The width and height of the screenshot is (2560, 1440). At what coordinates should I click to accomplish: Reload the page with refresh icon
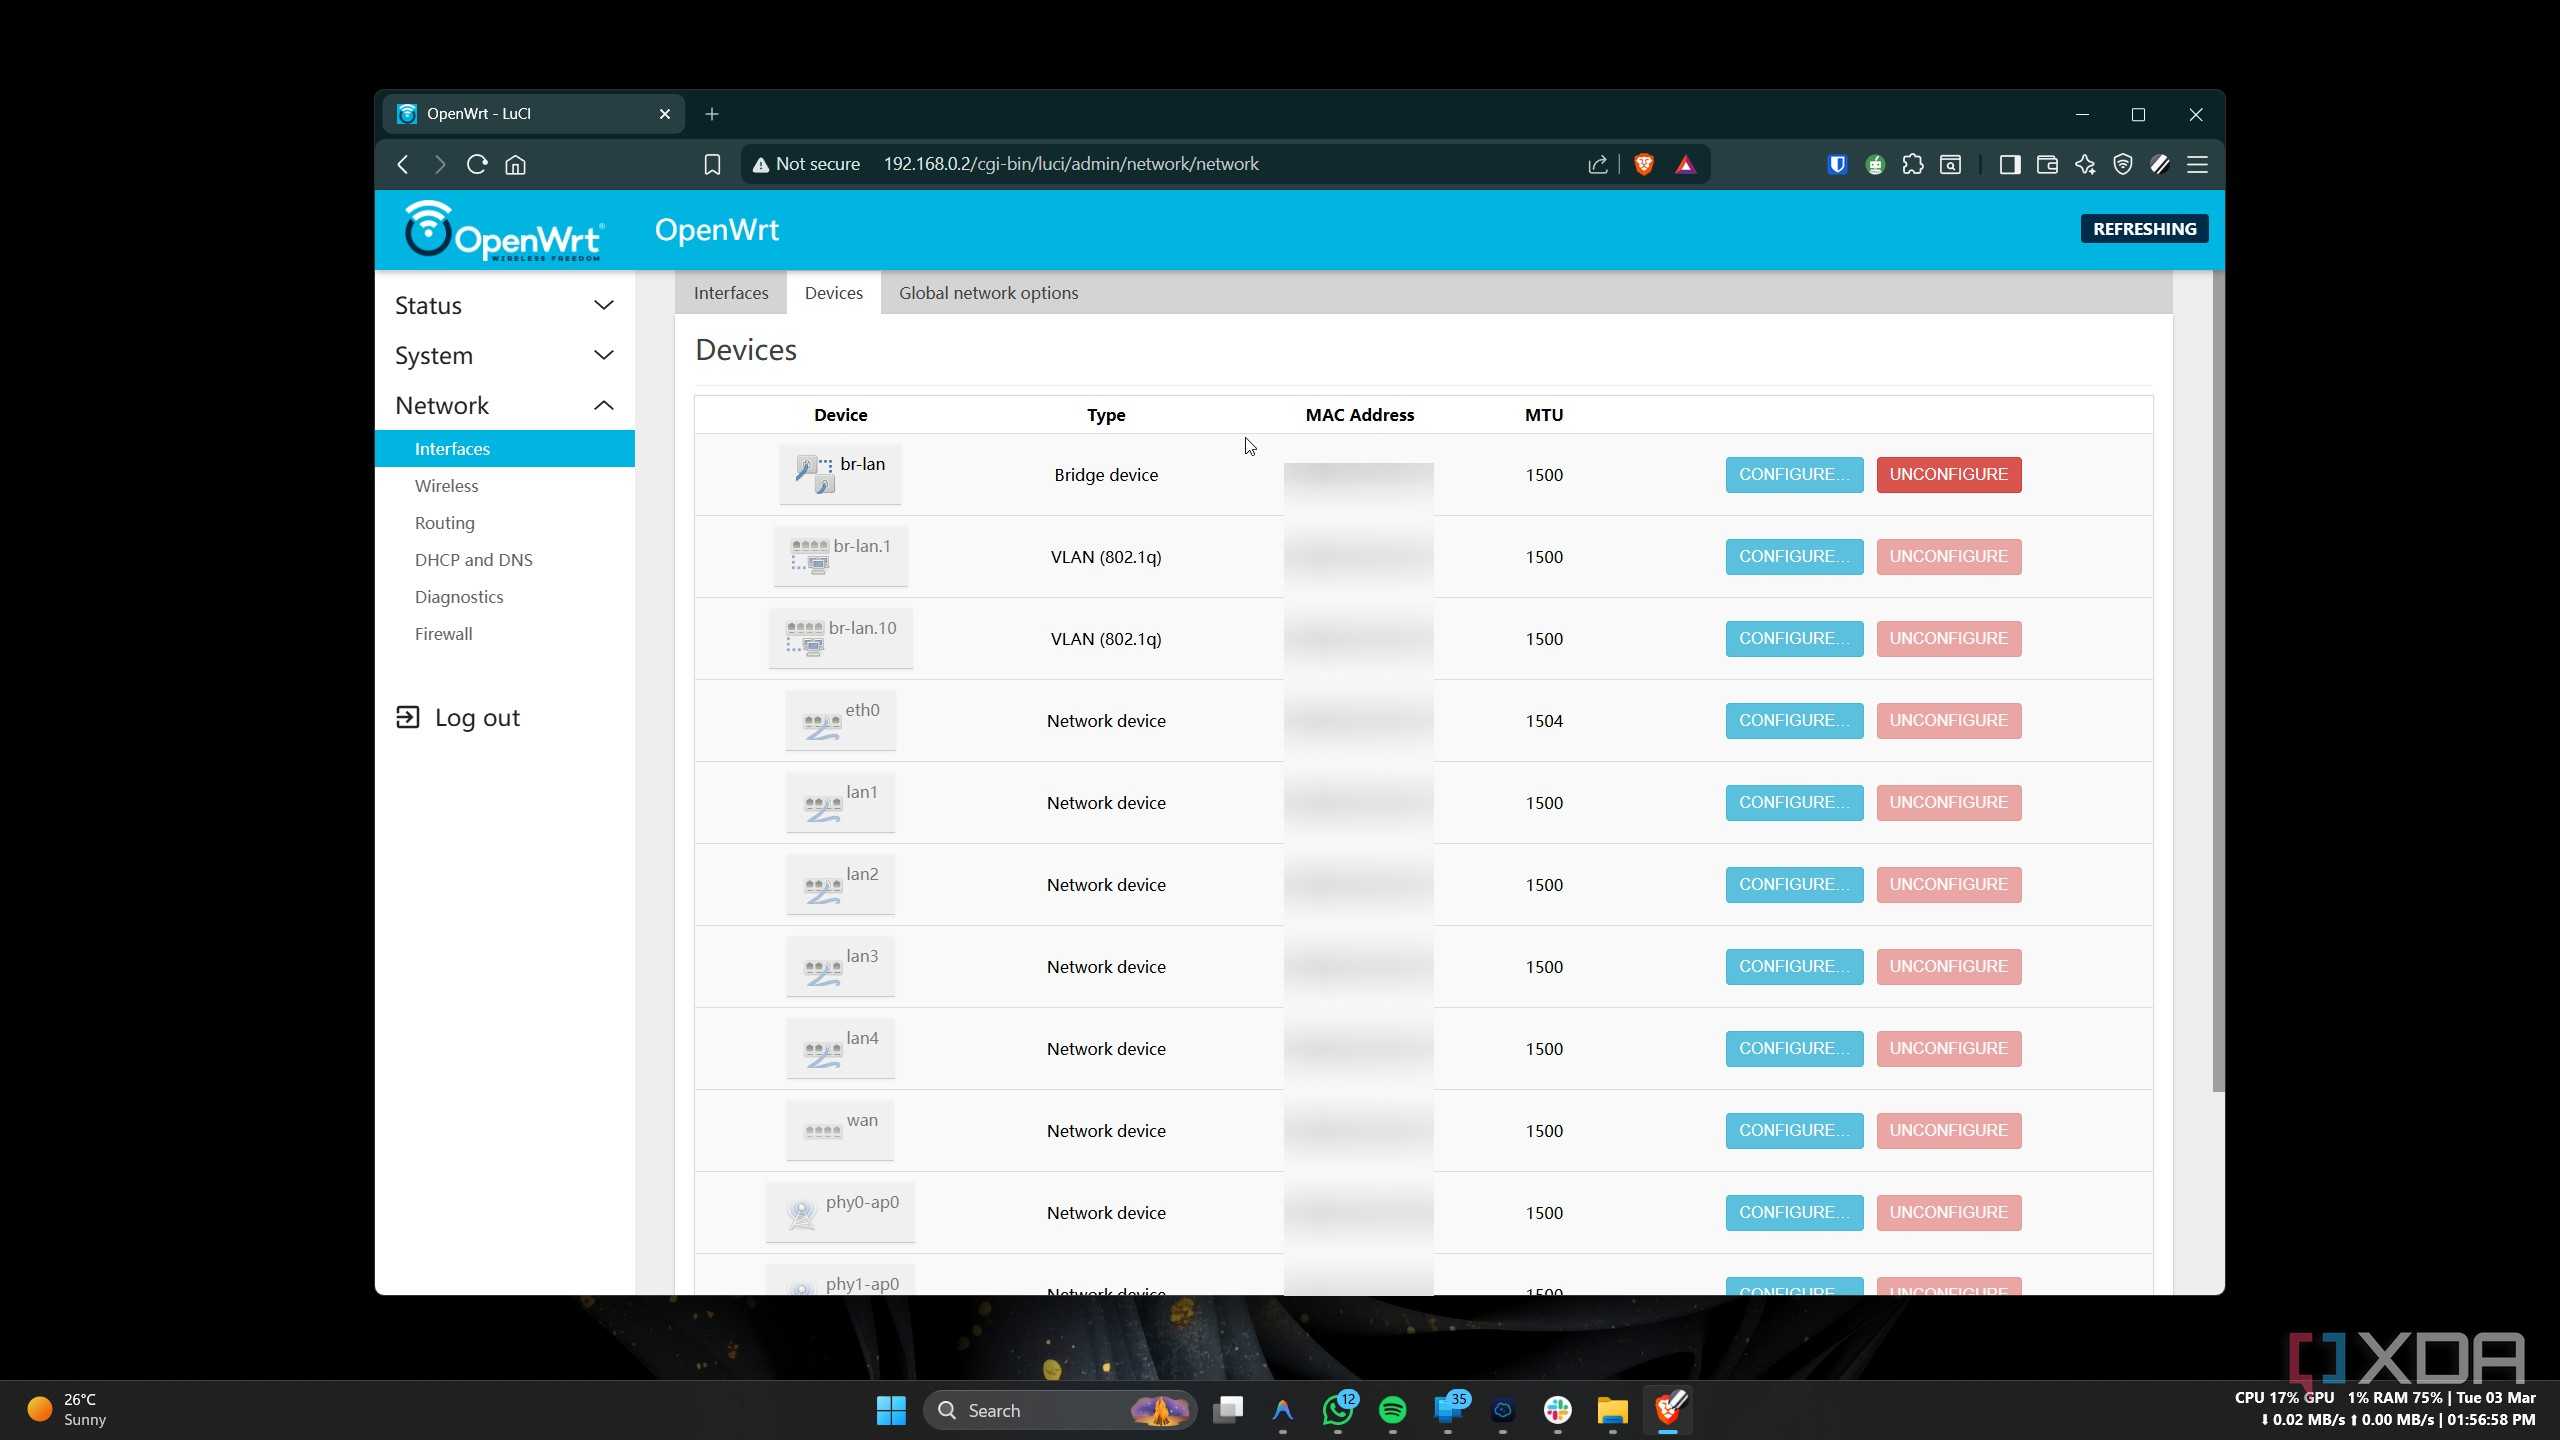tap(477, 165)
